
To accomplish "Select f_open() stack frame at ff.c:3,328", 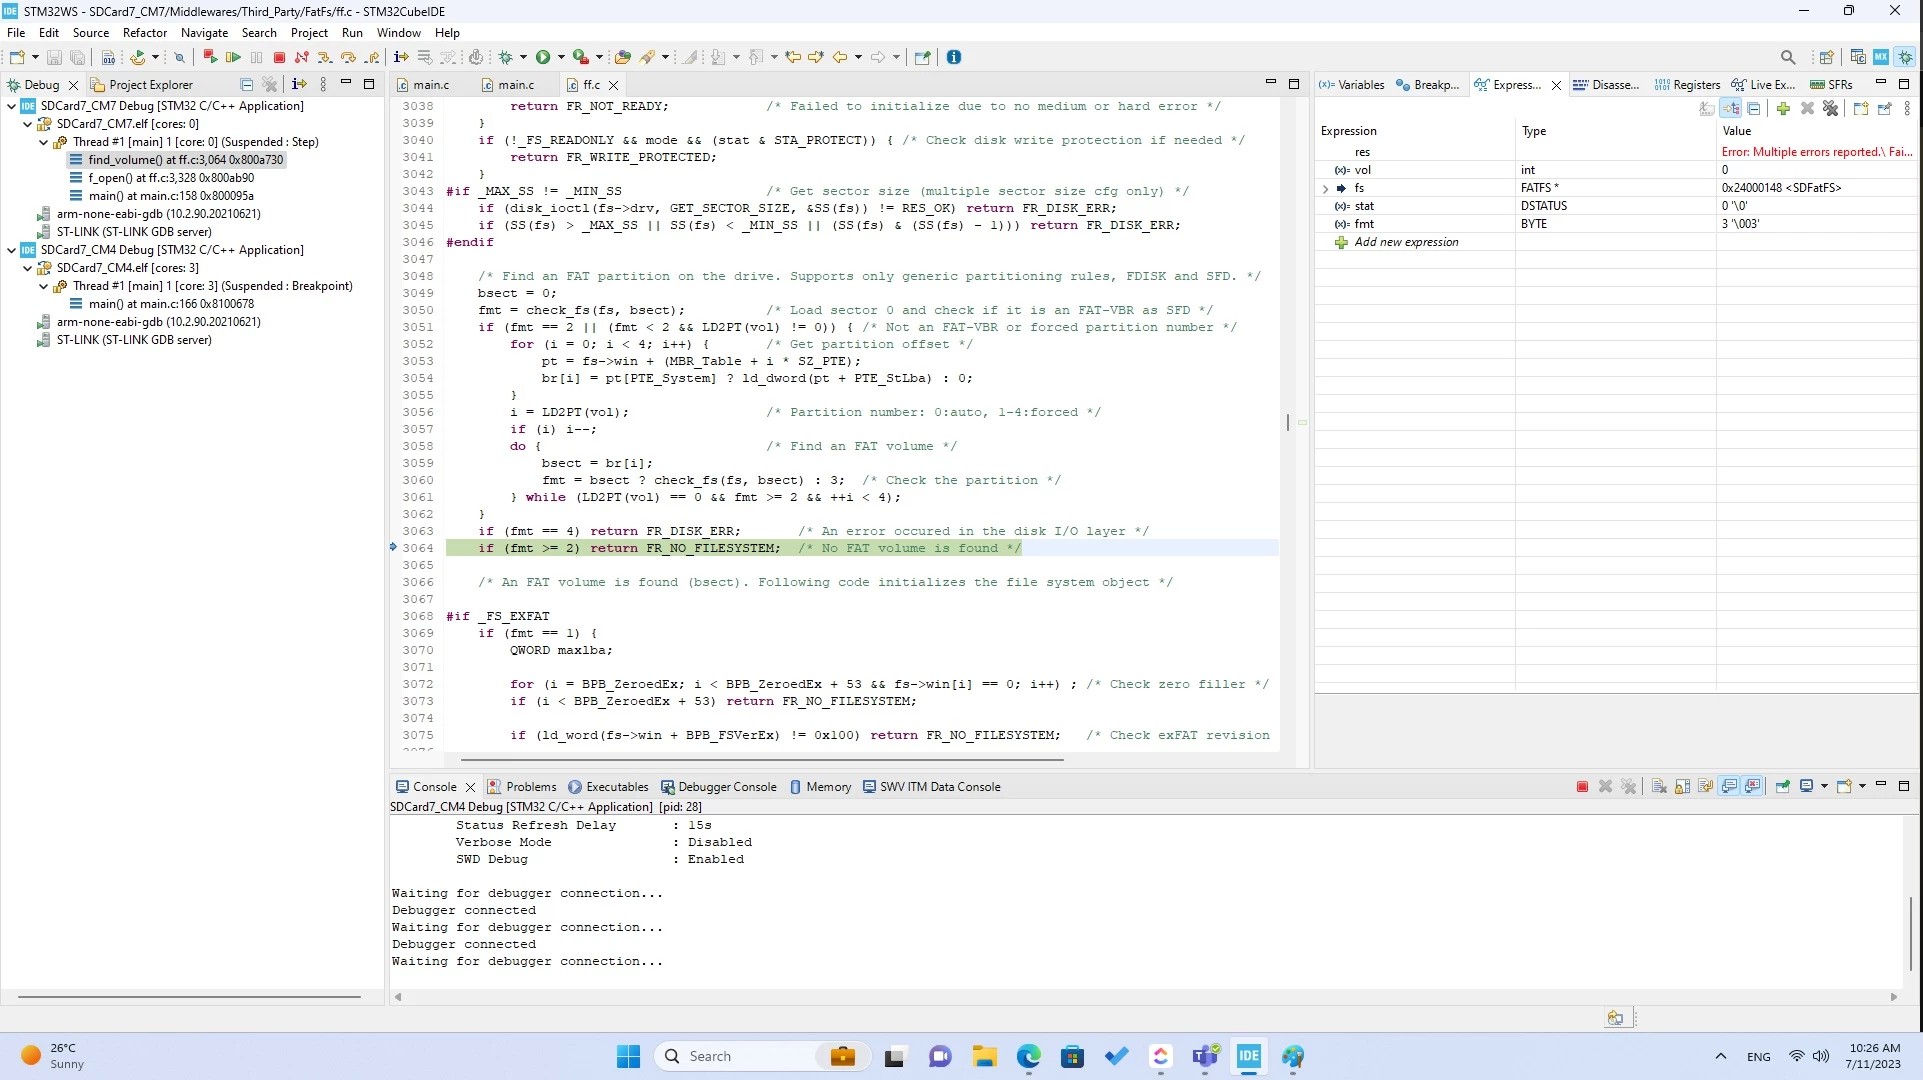I will pyautogui.click(x=170, y=178).
